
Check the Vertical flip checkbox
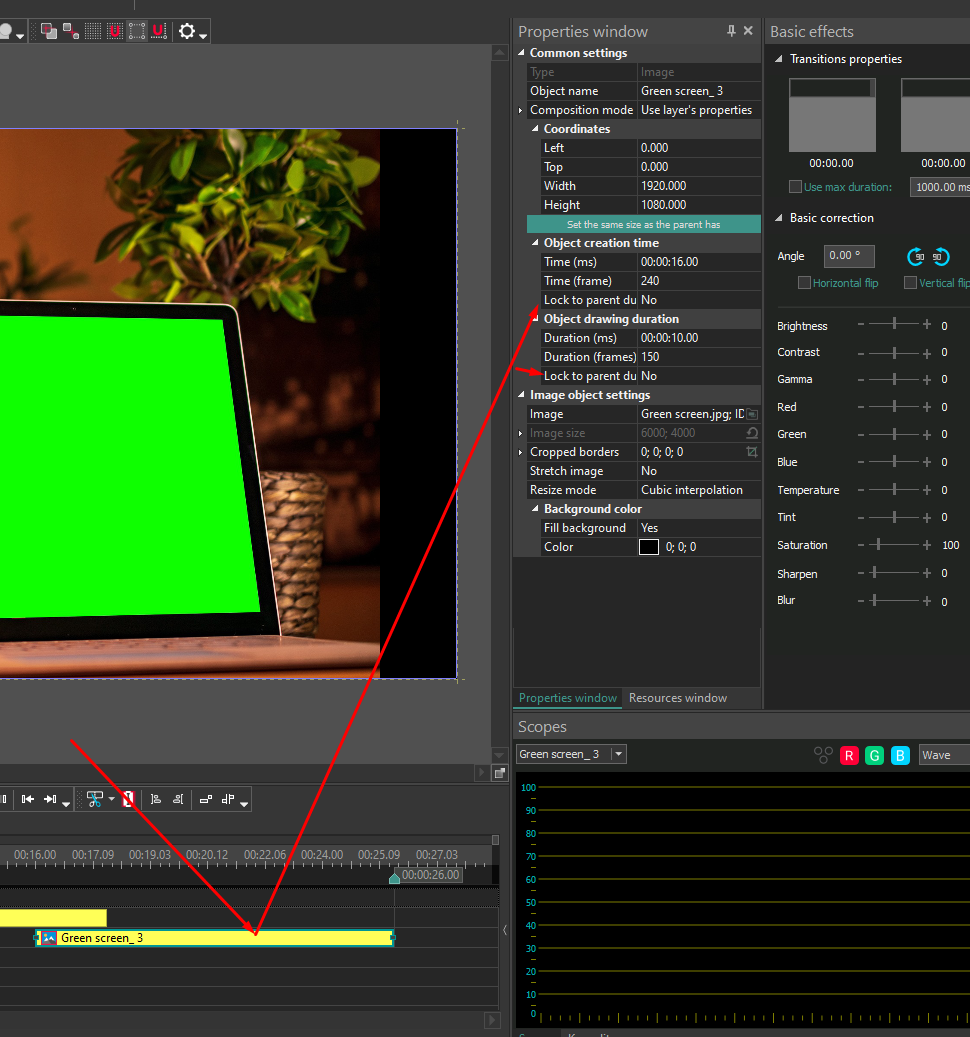[x=910, y=282]
